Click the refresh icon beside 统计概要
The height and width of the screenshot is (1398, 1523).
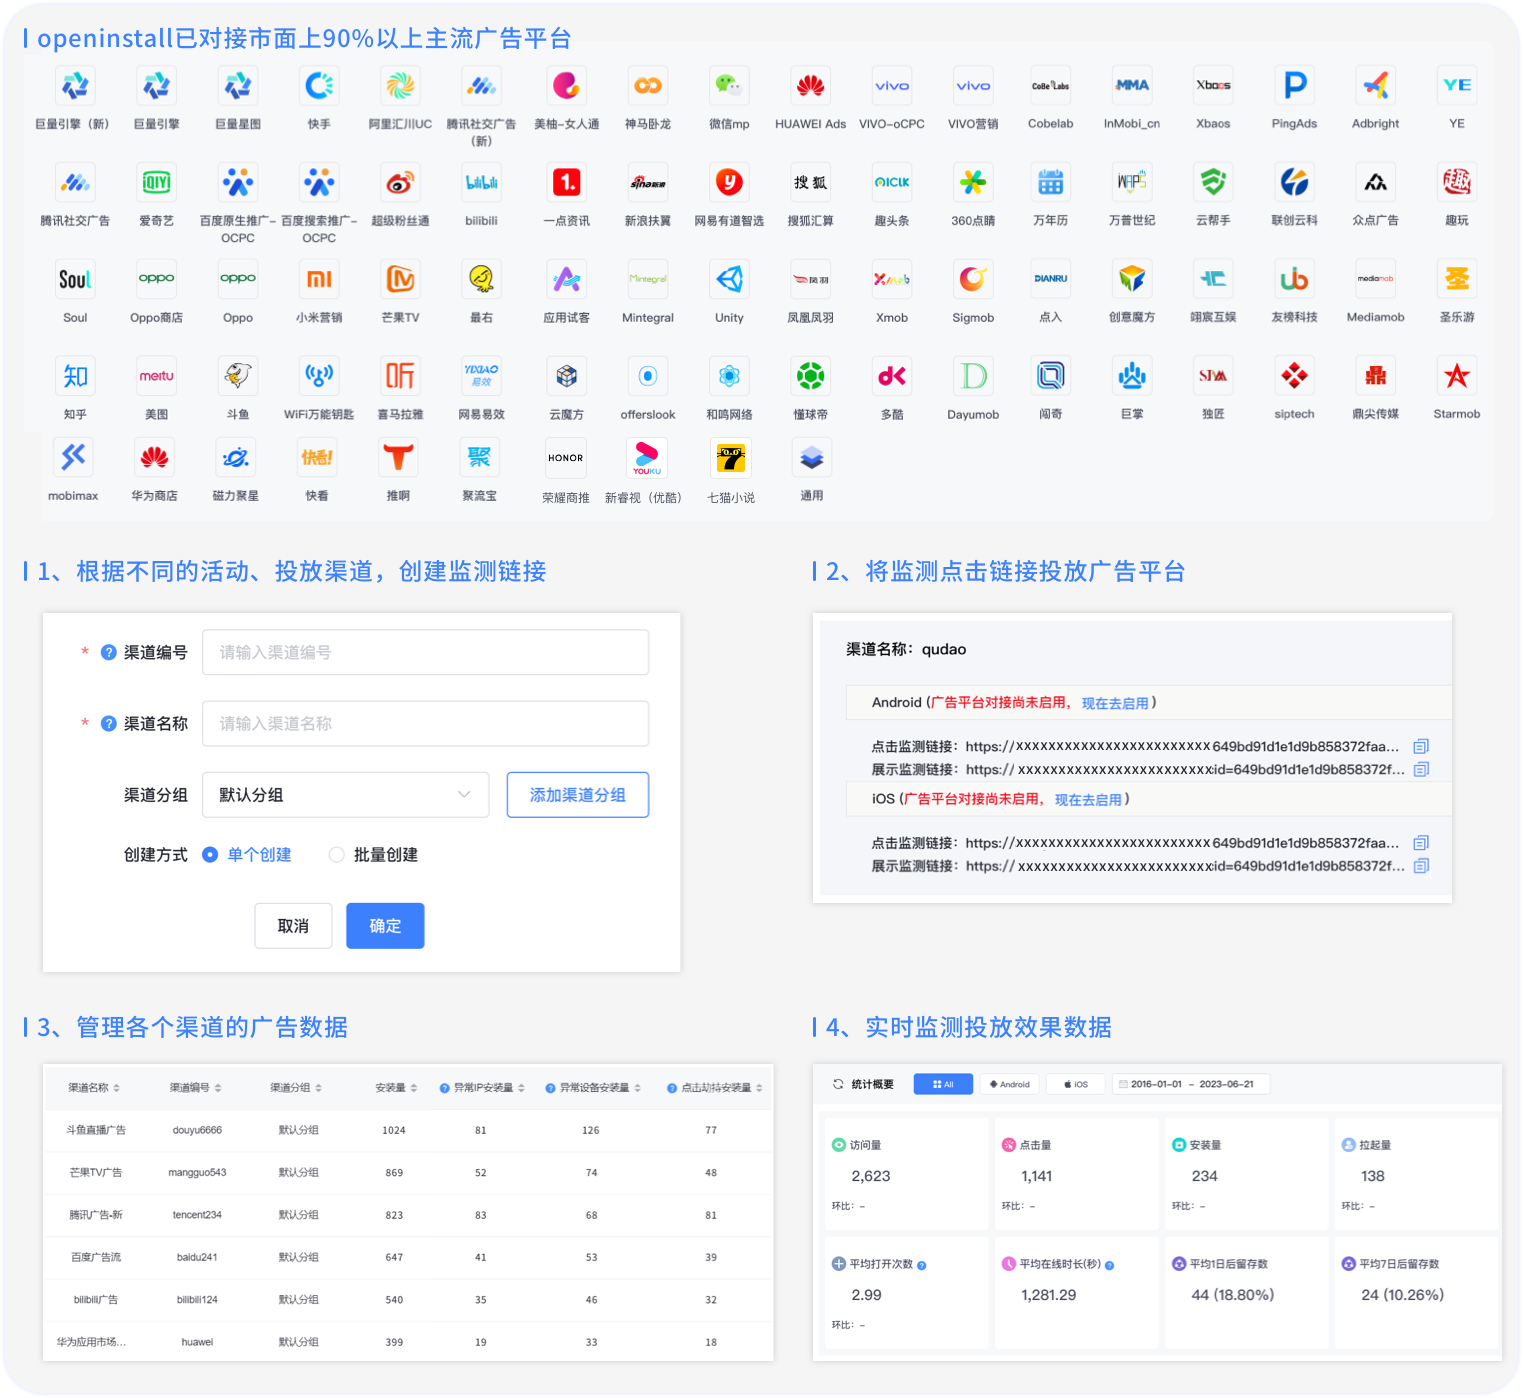click(838, 1084)
